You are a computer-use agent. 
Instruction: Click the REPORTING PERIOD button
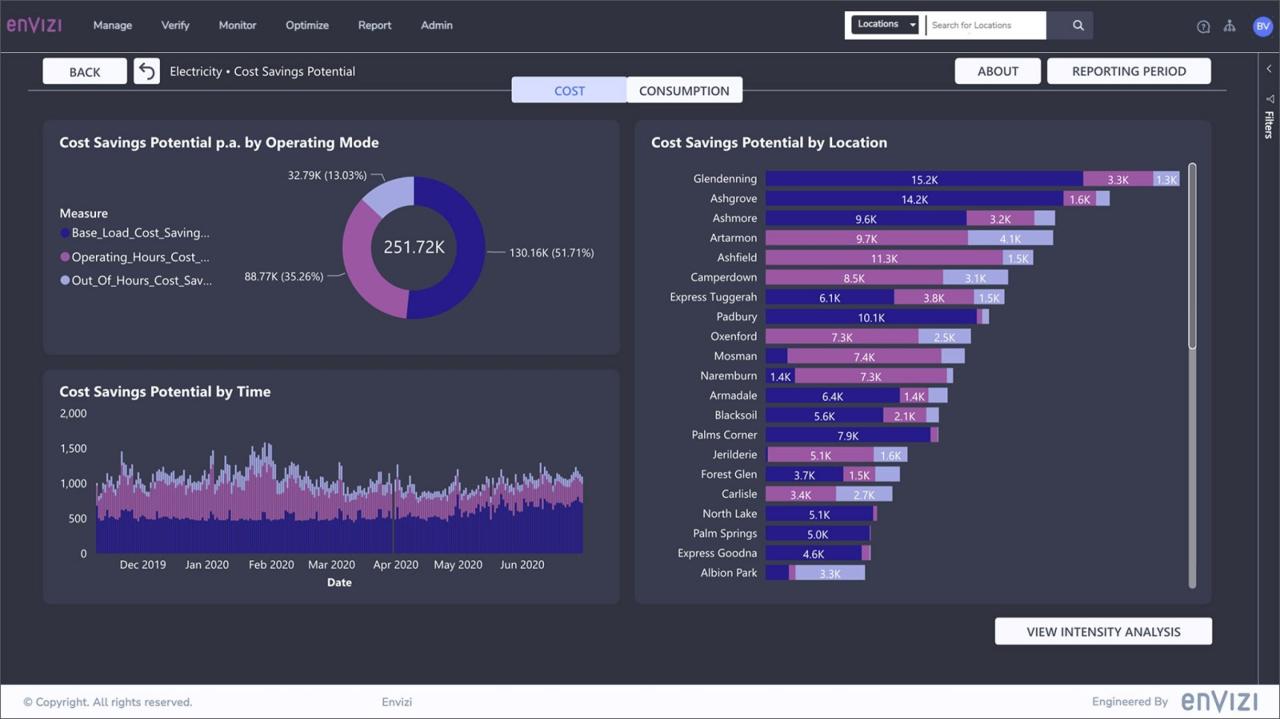(1128, 71)
